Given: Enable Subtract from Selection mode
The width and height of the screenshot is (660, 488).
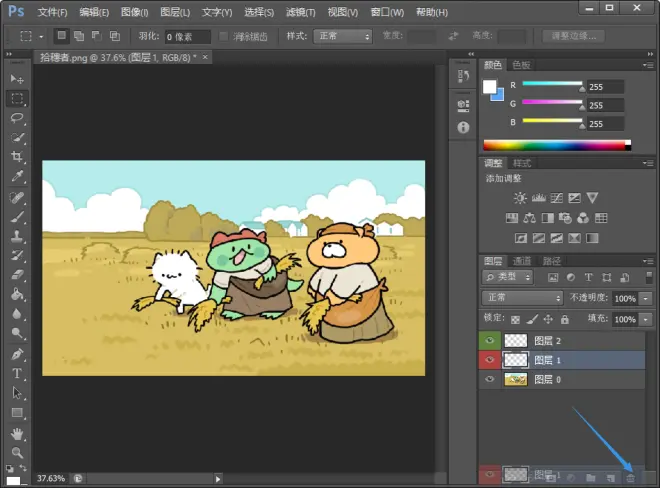Looking at the screenshot, I should (x=96, y=36).
